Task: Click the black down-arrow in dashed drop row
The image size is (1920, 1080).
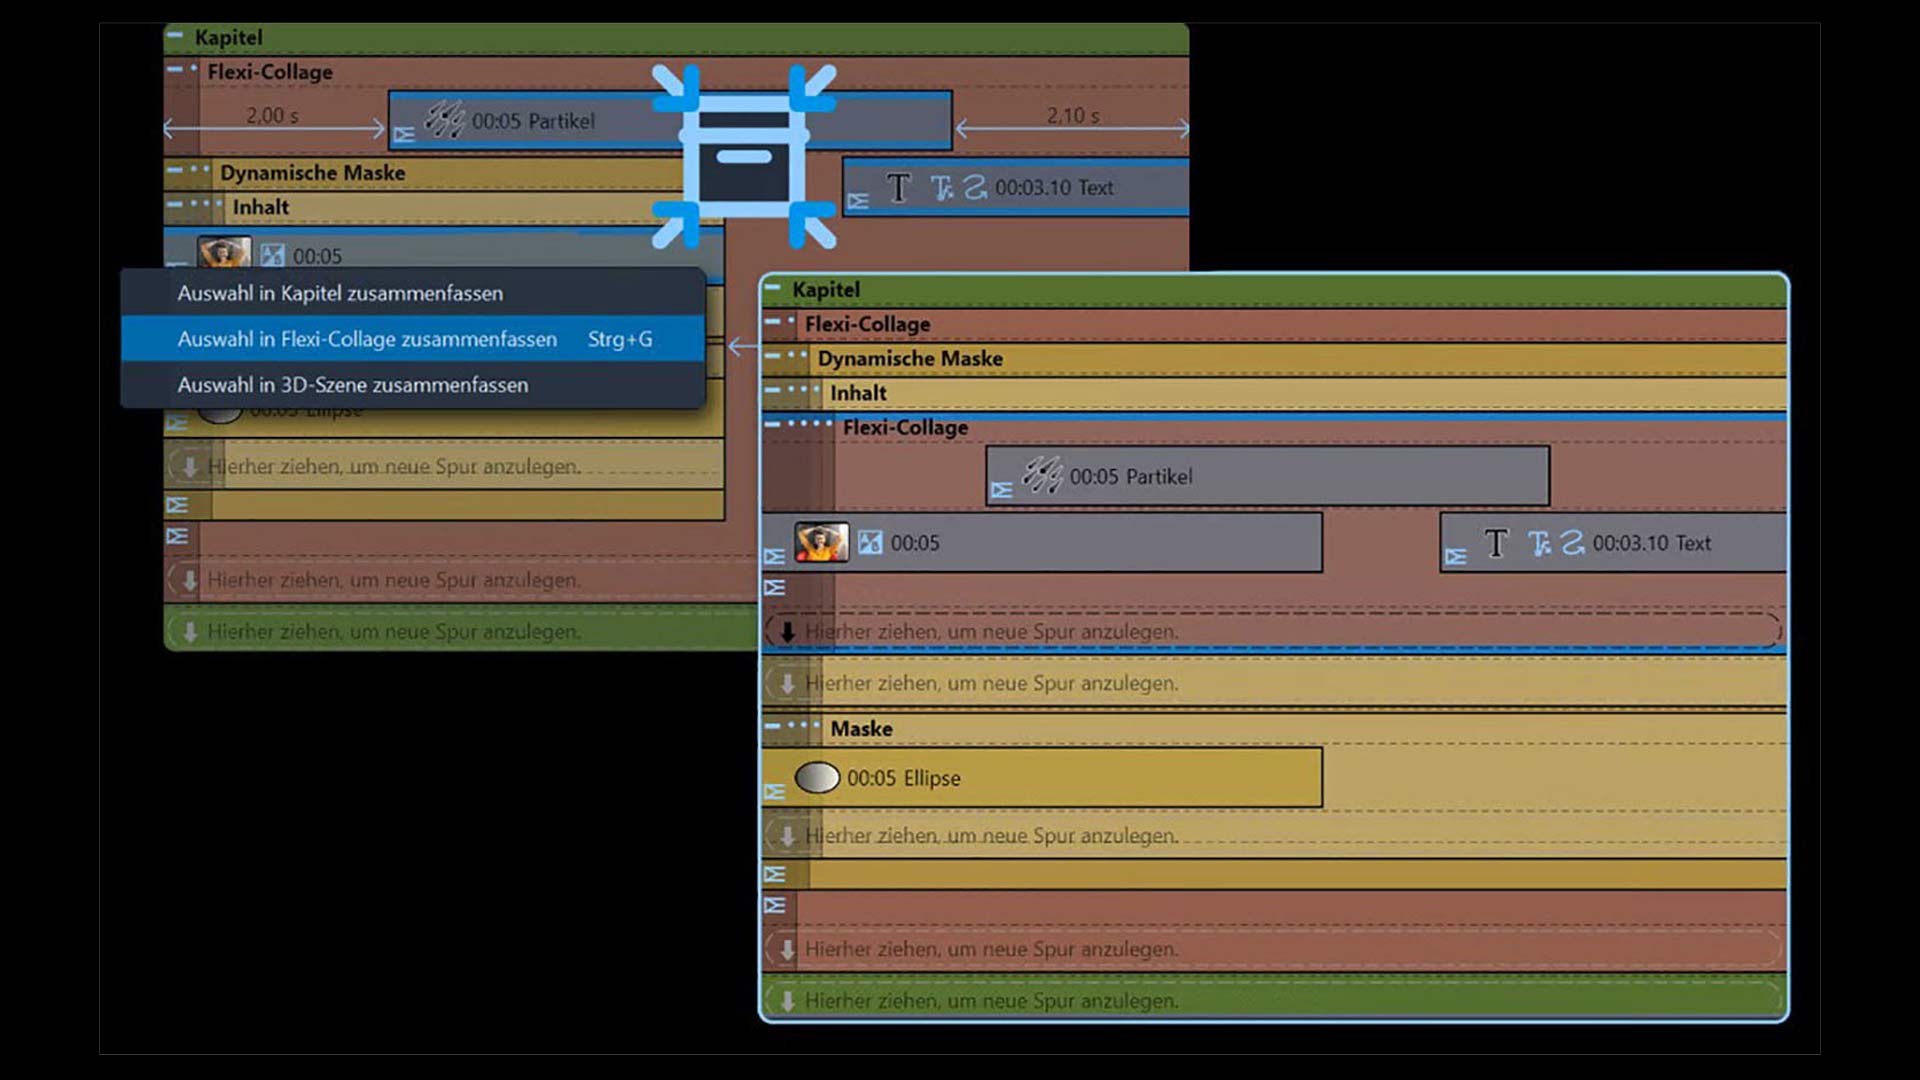Action: [x=788, y=632]
